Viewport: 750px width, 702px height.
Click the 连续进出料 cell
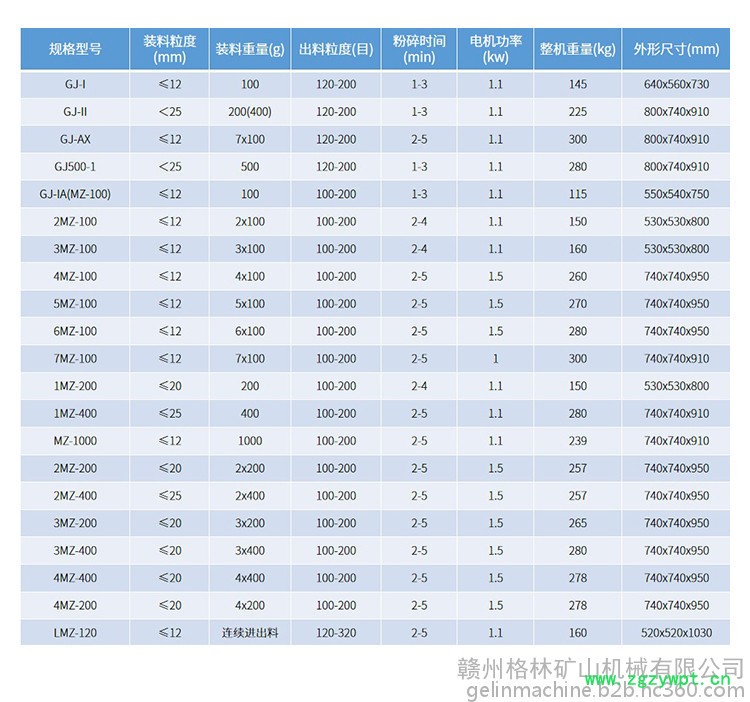click(250, 632)
